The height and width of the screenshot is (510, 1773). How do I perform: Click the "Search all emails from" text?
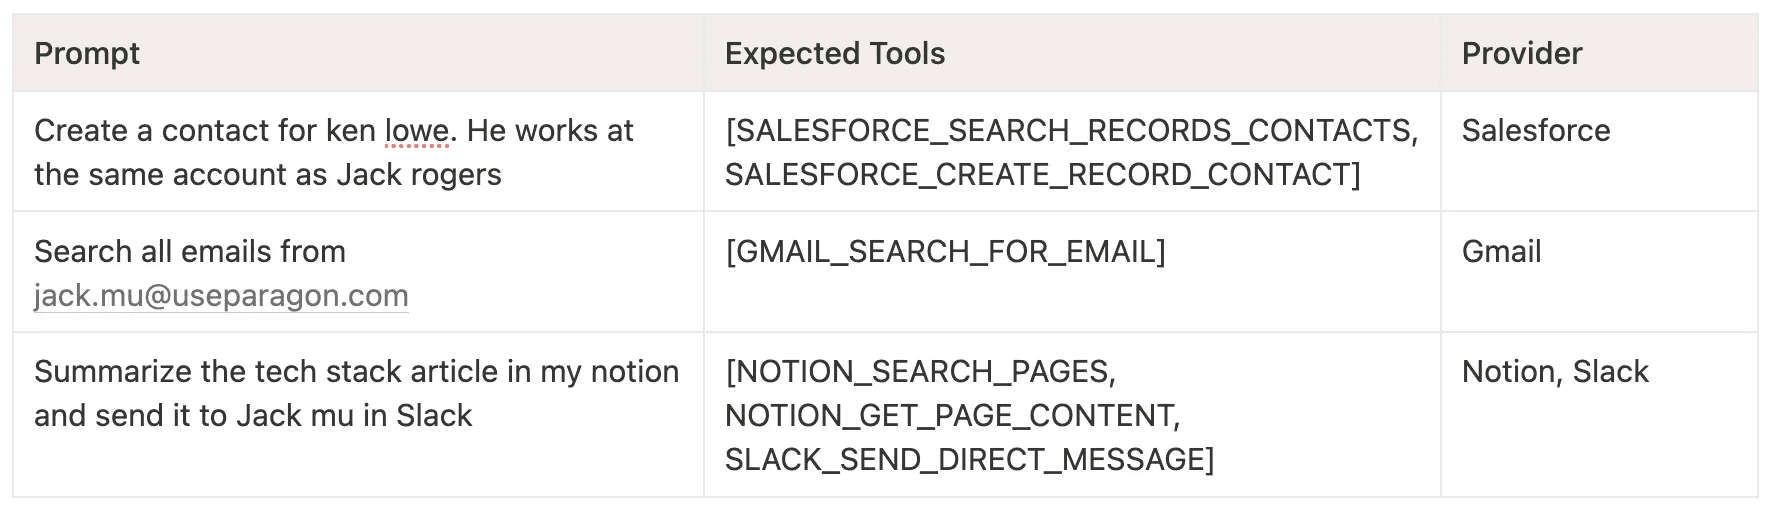click(190, 252)
